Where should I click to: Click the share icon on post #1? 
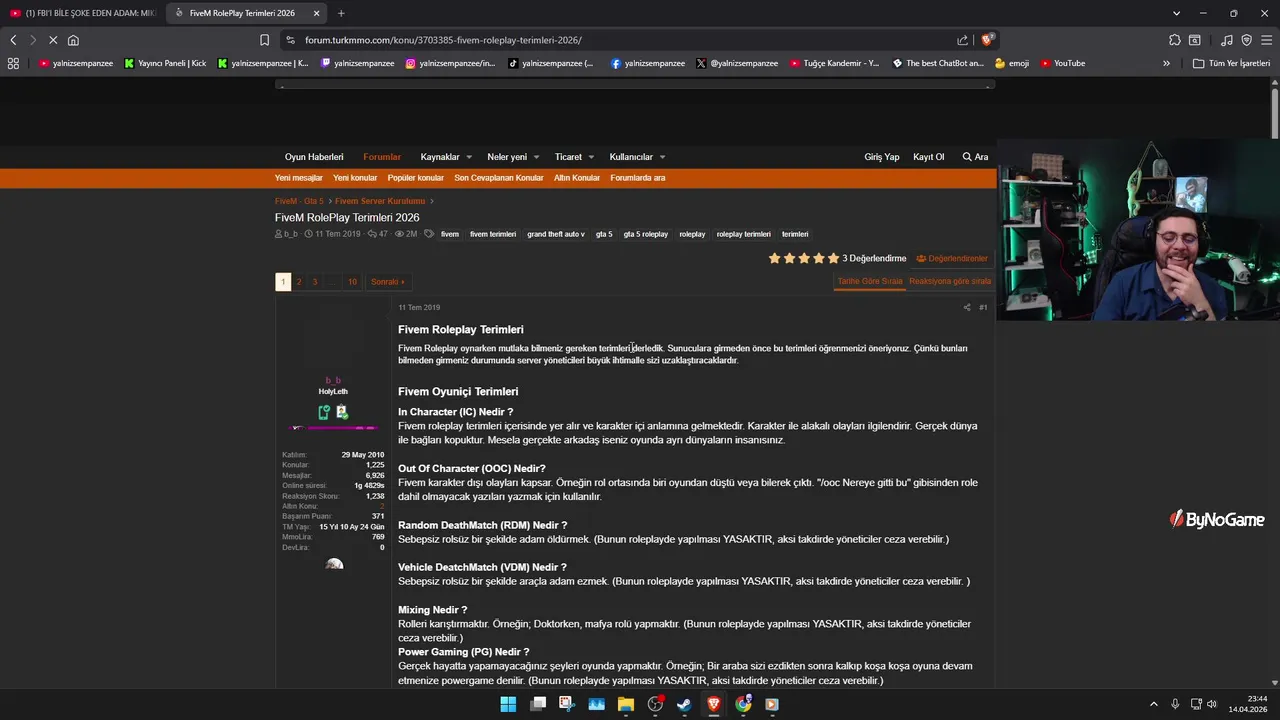[966, 307]
